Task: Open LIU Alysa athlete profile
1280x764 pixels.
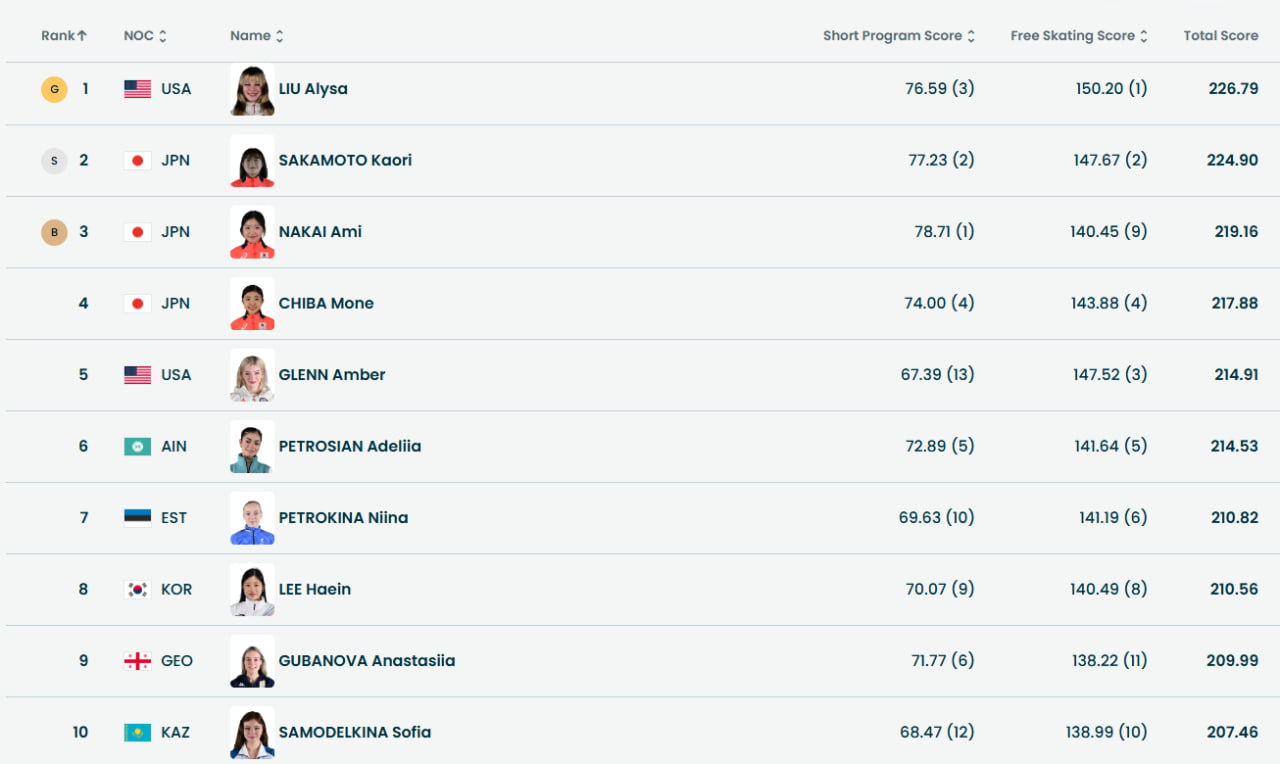Action: pyautogui.click(x=313, y=89)
